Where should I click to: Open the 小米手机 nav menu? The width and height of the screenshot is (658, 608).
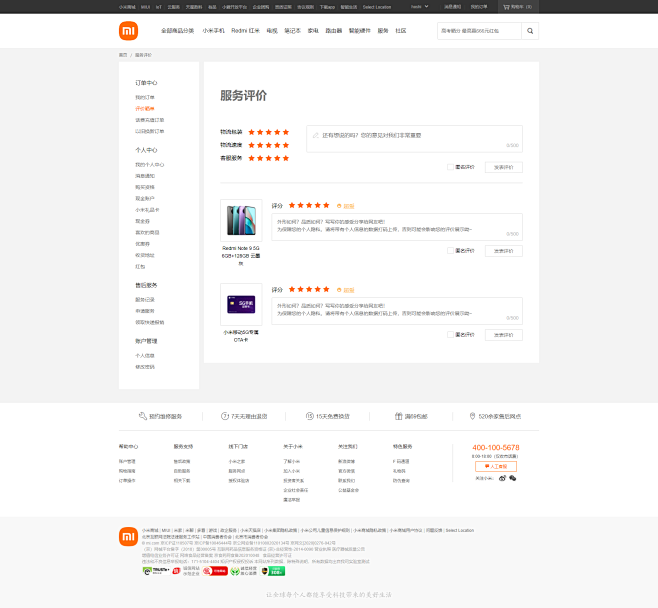213,31
